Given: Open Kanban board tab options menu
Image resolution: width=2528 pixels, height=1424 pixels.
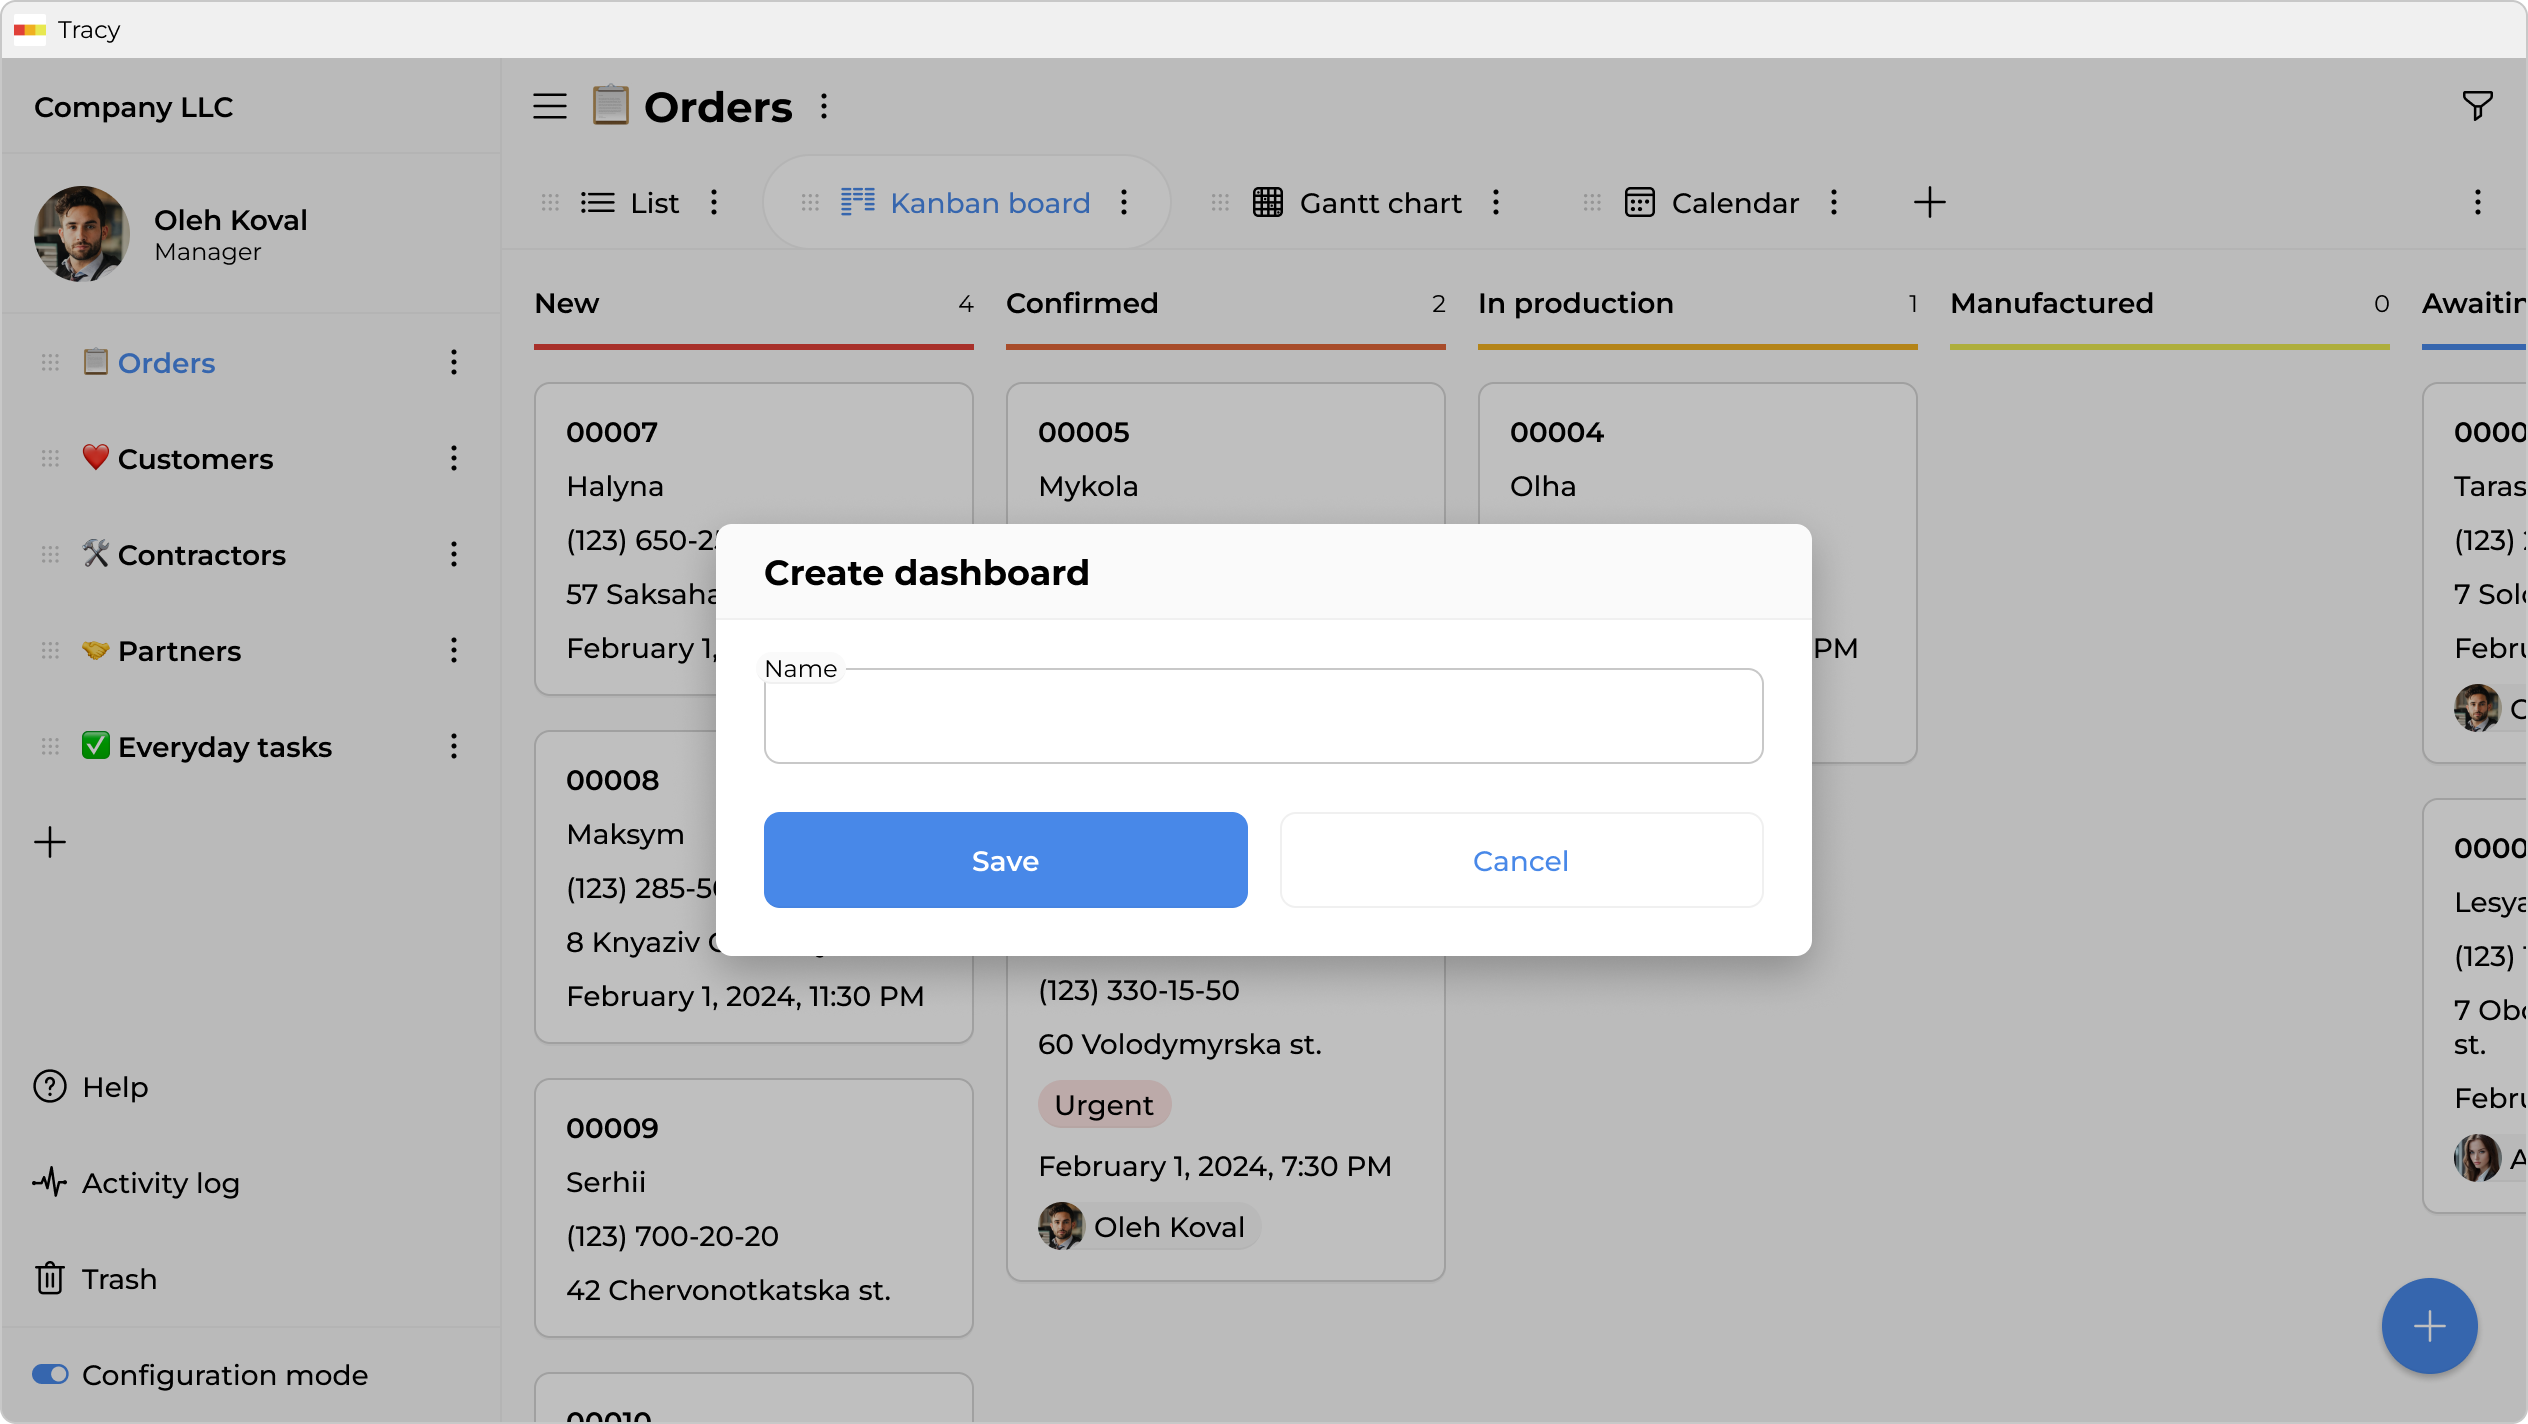Looking at the screenshot, I should click(x=1124, y=203).
